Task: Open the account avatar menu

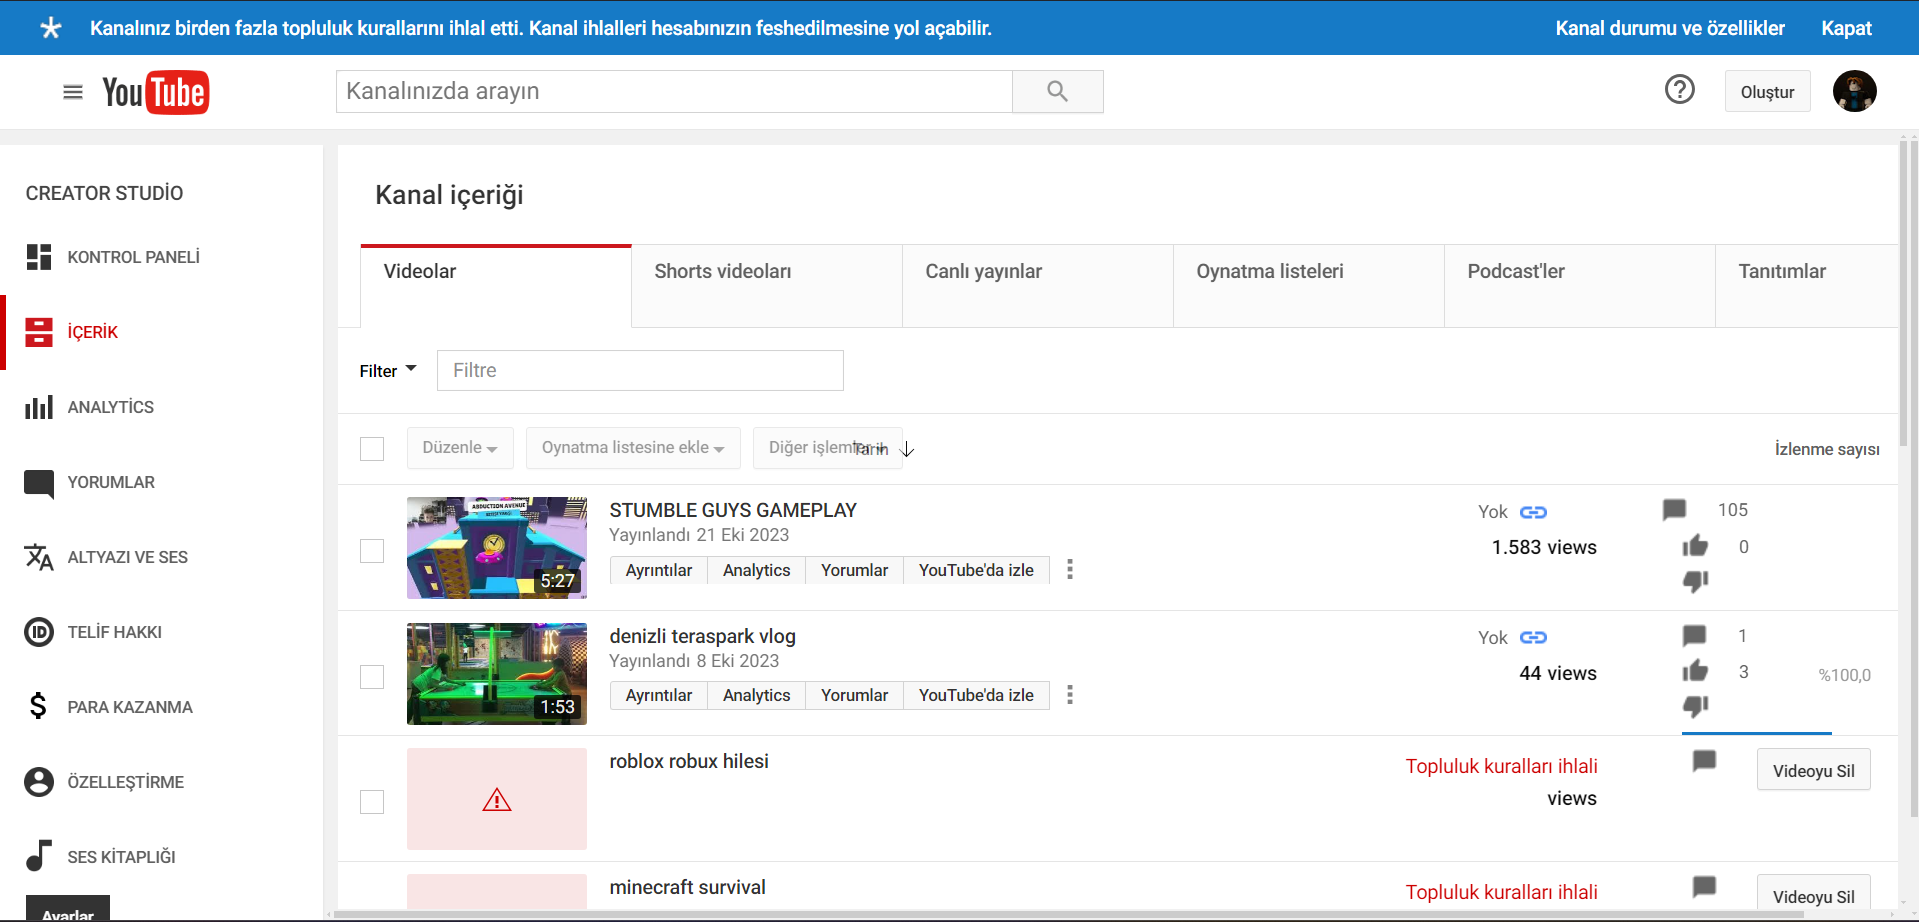Action: (1855, 91)
